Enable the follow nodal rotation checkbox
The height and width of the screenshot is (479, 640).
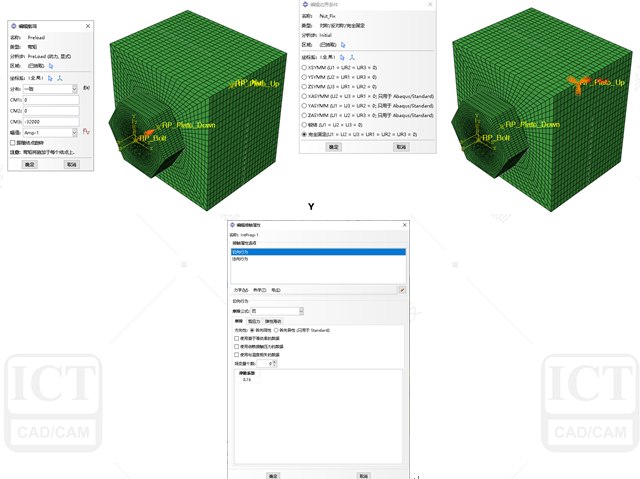coord(12,142)
